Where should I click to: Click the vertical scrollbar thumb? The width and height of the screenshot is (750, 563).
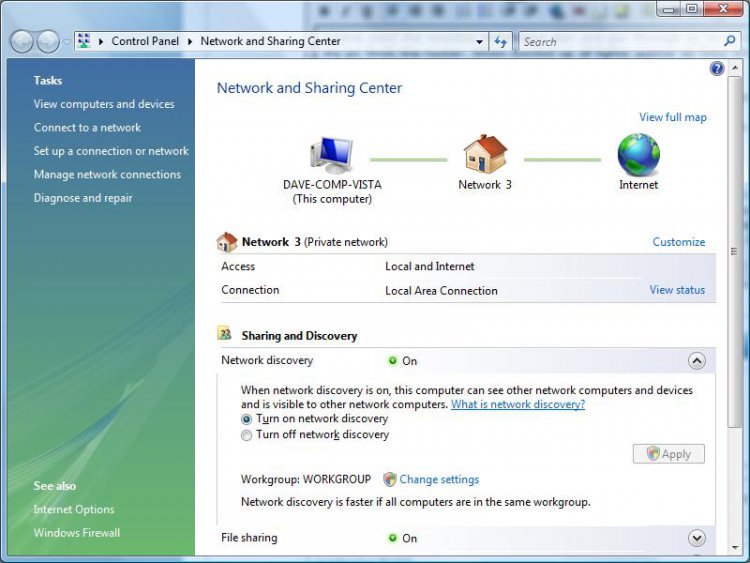[734, 252]
